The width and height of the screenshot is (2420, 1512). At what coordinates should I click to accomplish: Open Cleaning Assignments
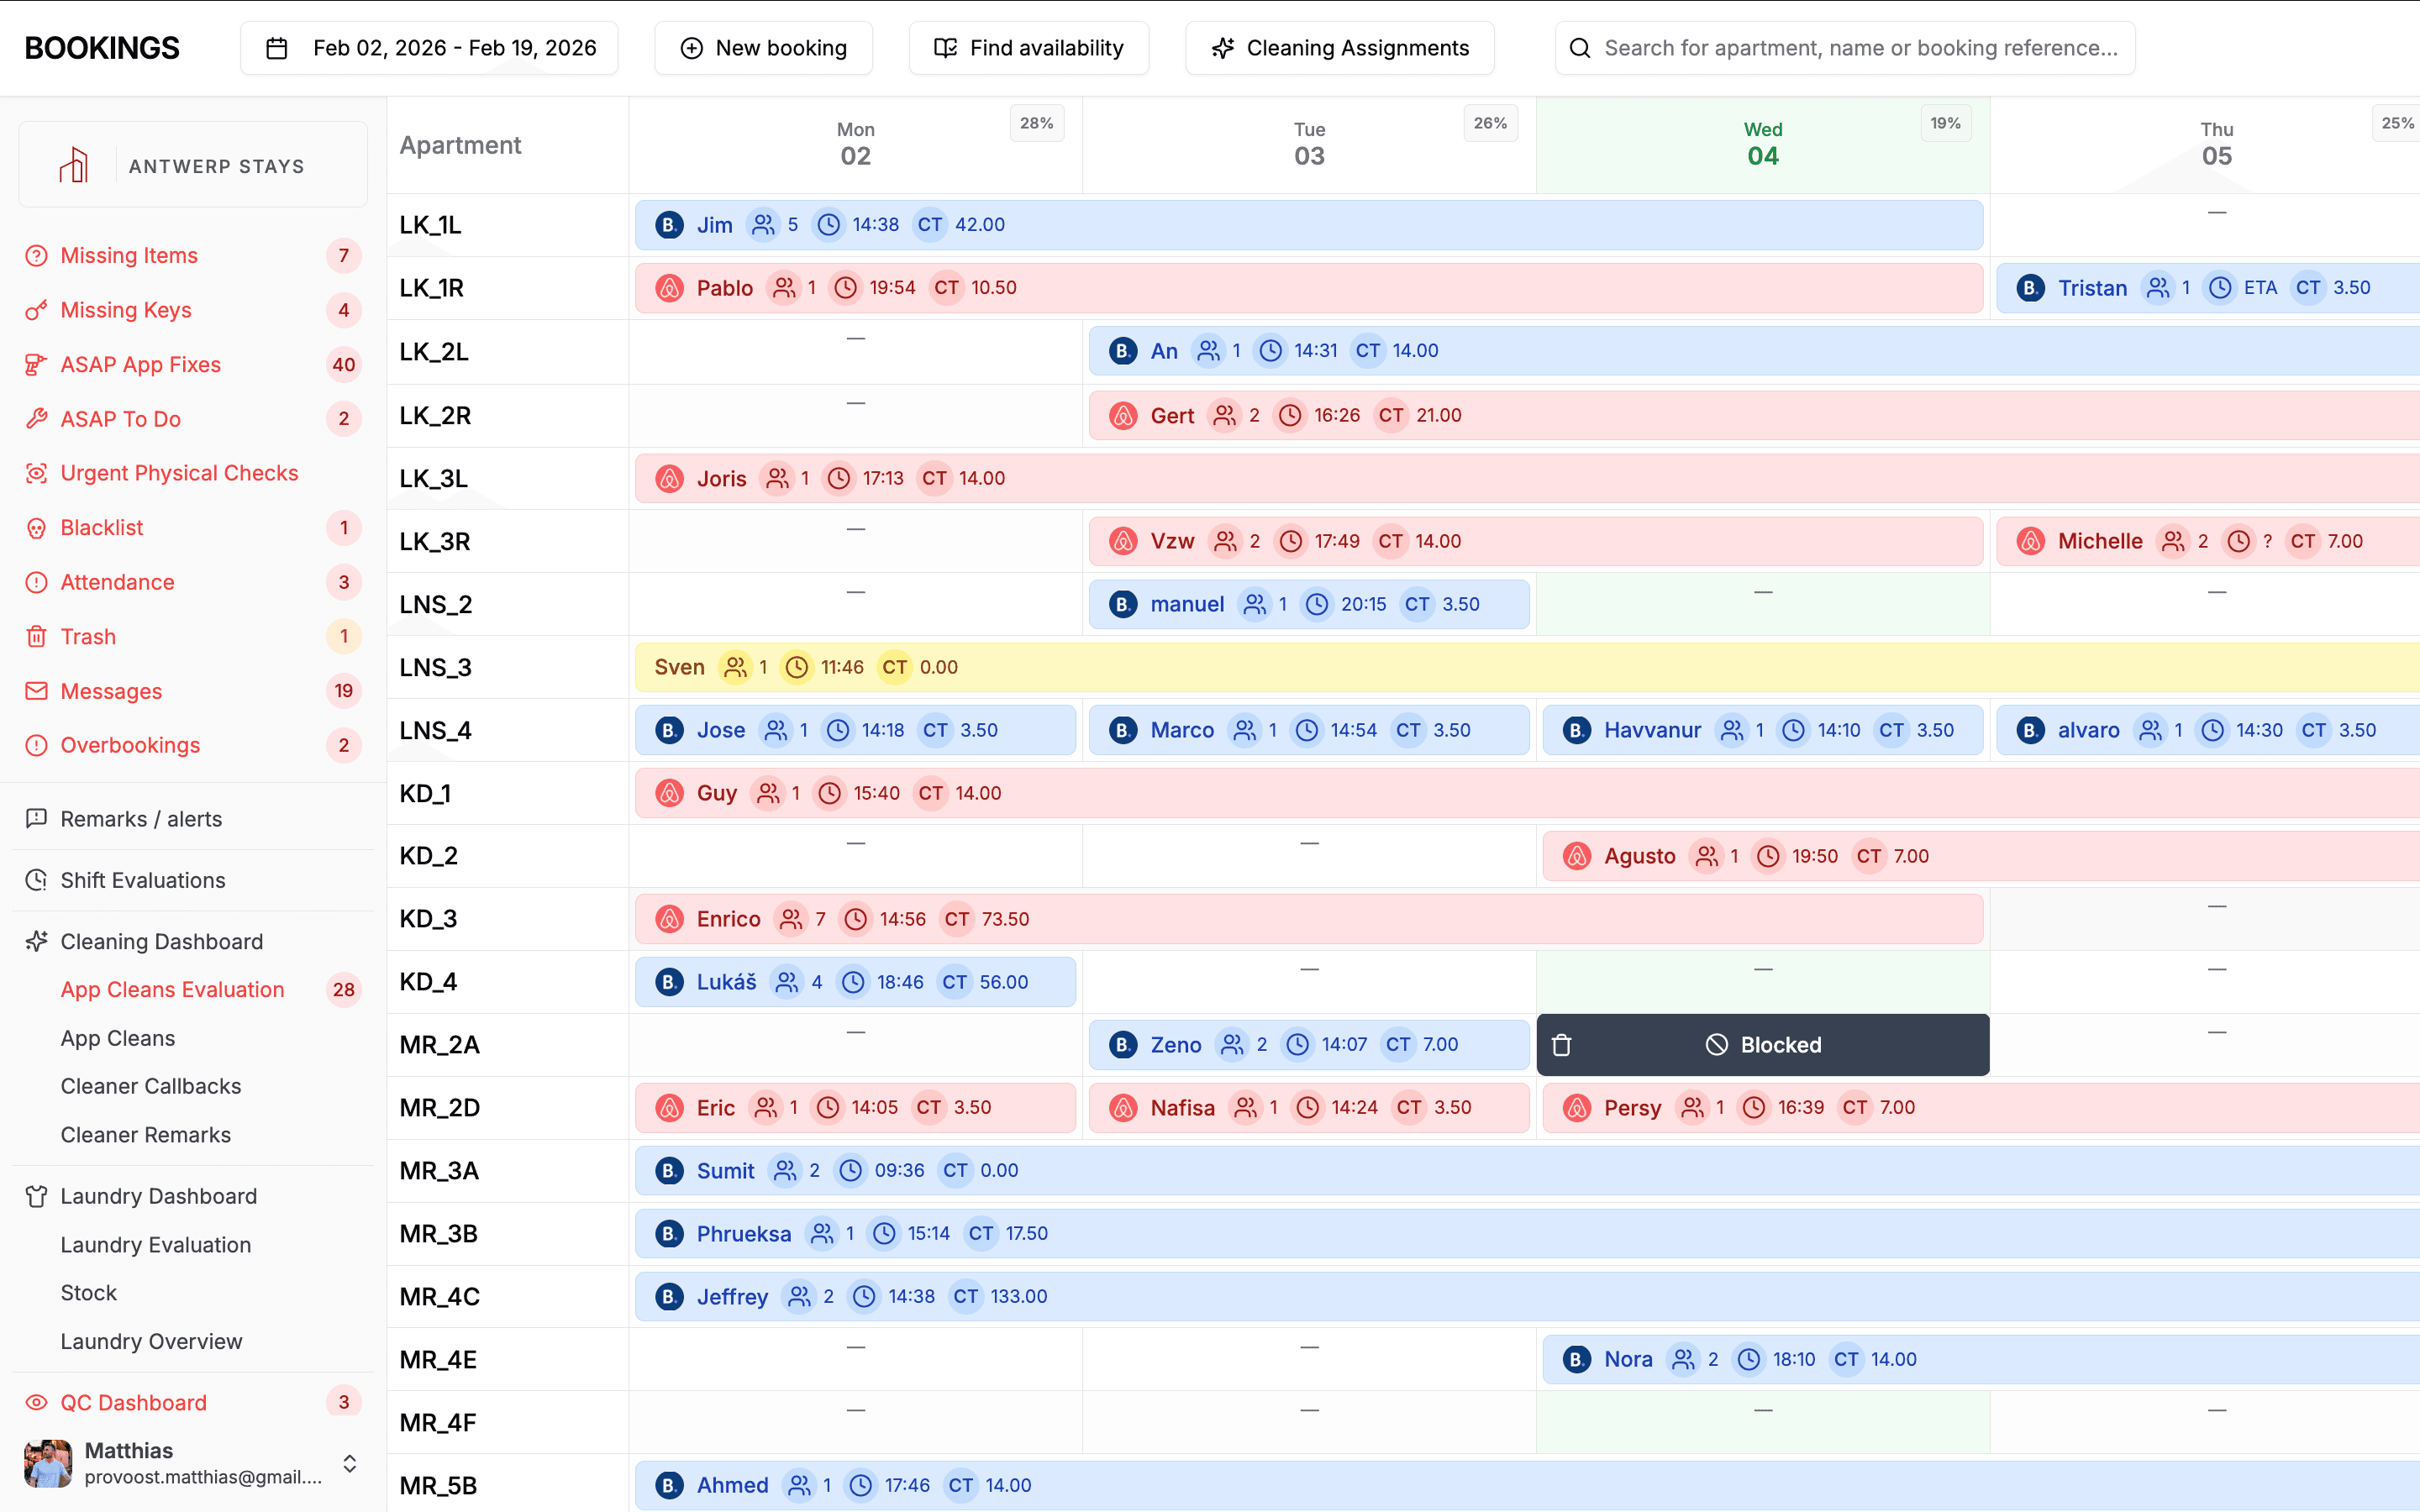pyautogui.click(x=1339, y=48)
